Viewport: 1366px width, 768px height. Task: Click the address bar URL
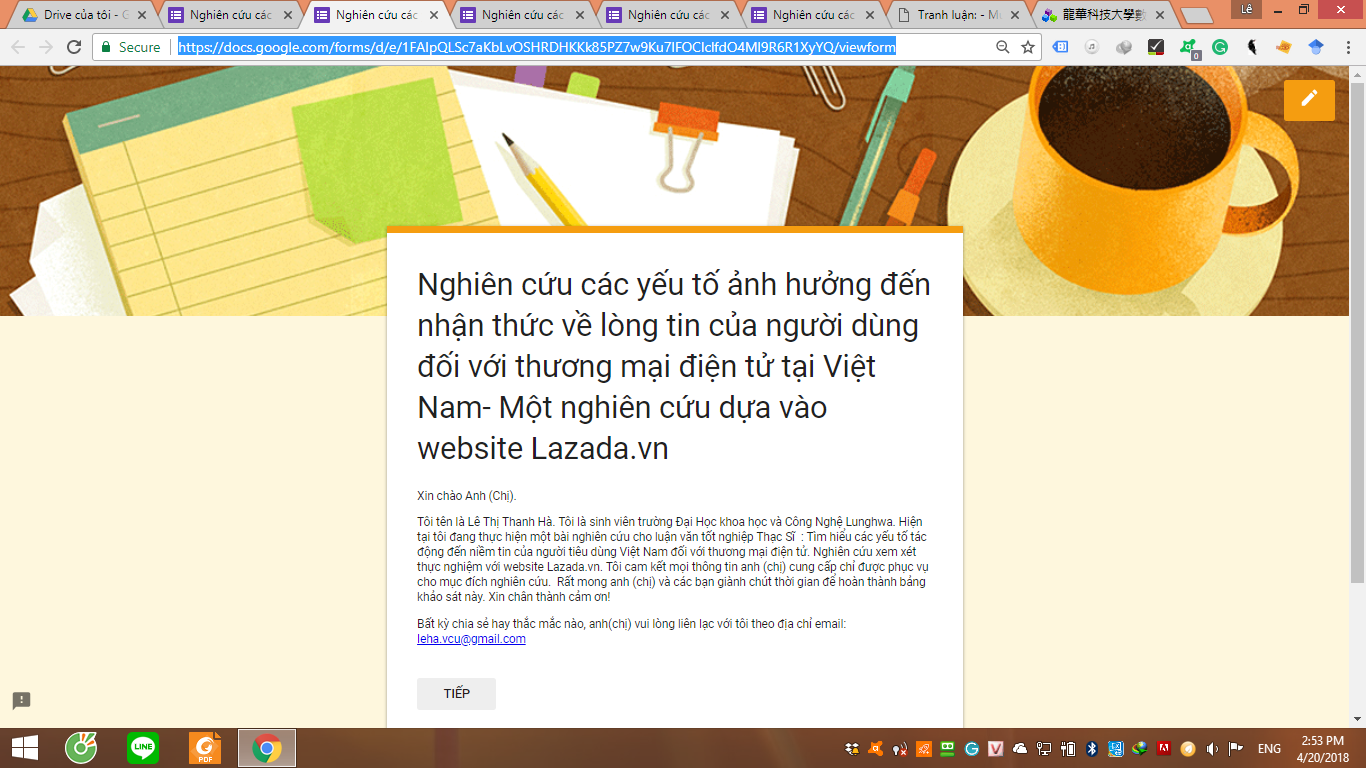[537, 47]
